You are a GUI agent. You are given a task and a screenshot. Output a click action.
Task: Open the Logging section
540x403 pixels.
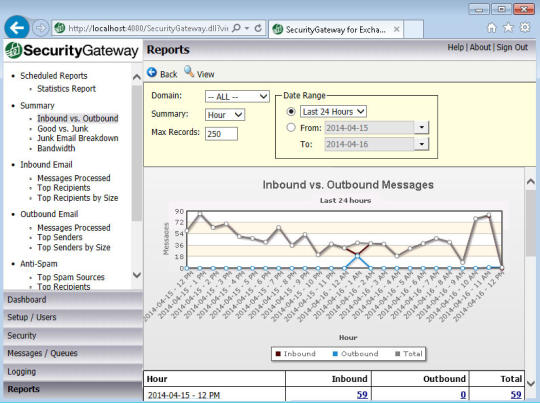click(73, 372)
